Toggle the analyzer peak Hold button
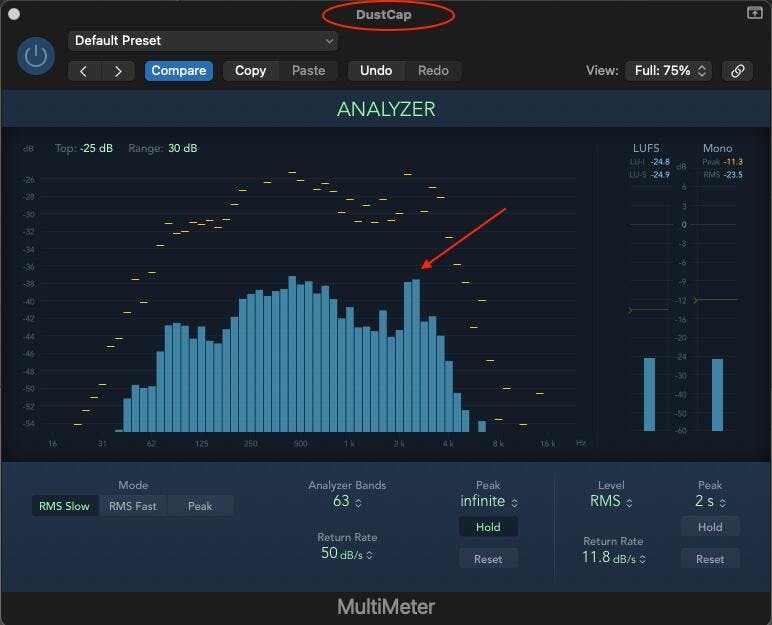The height and width of the screenshot is (625, 772). (488, 527)
